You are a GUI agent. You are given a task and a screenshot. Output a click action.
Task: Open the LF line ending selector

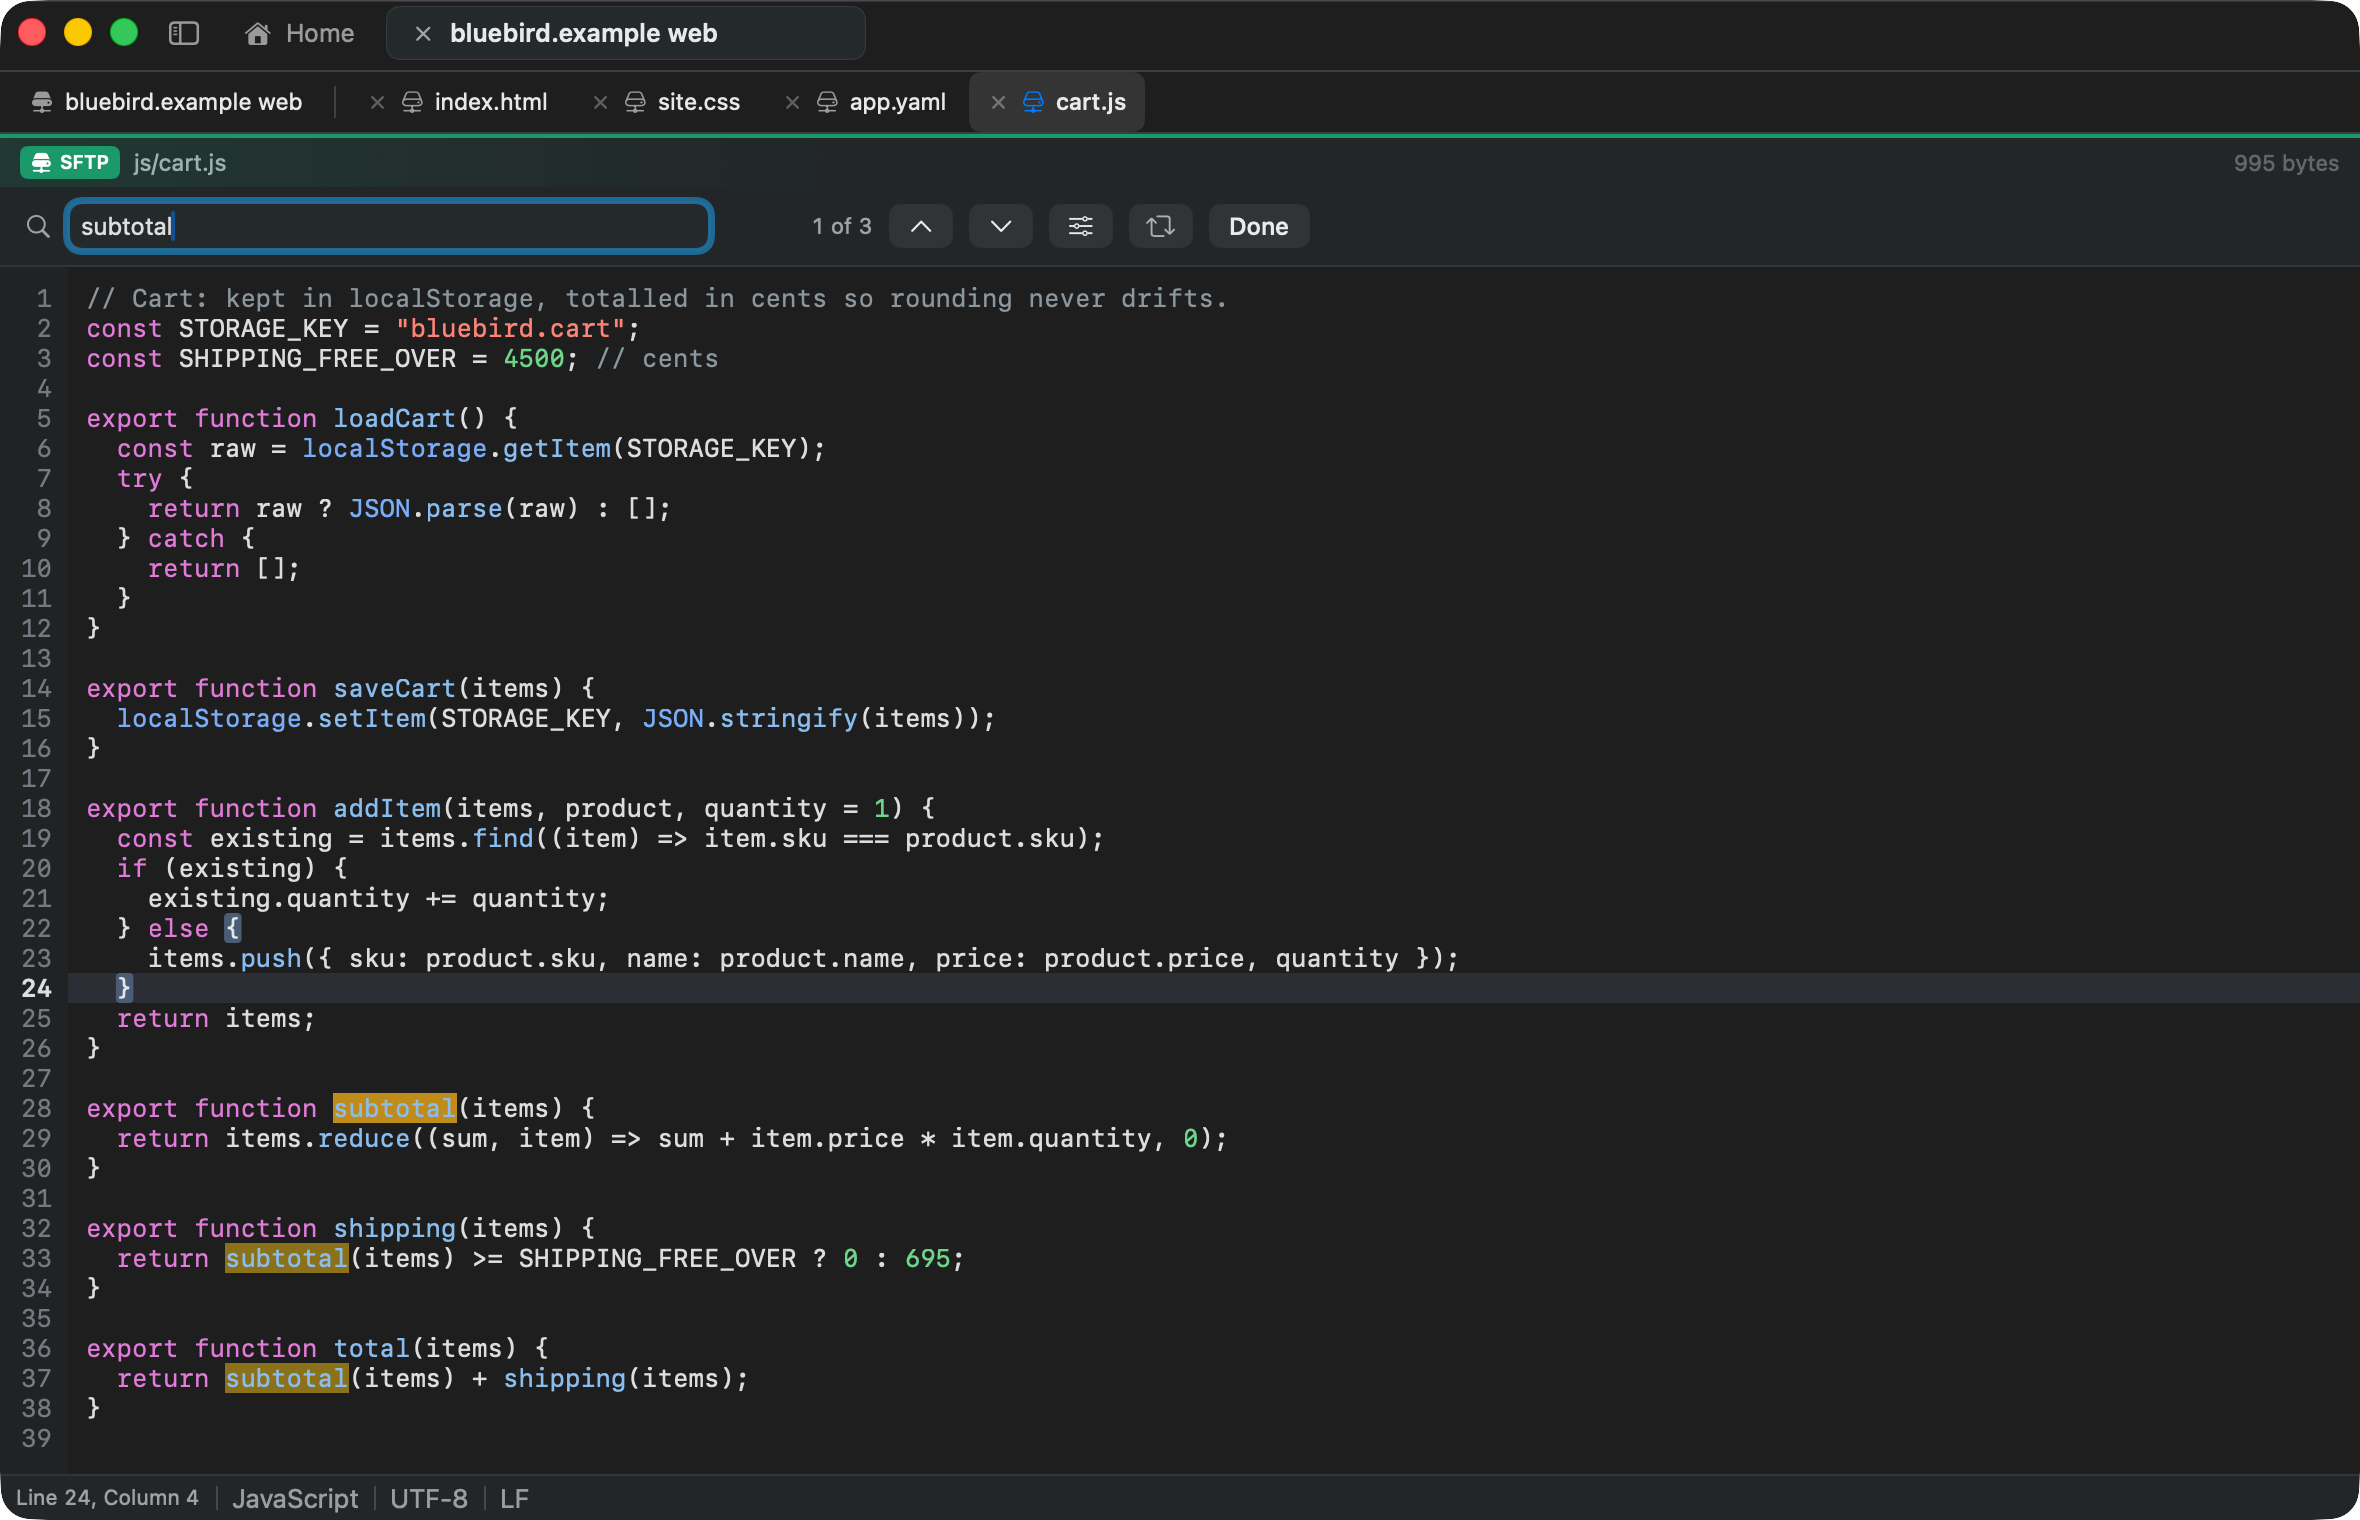514,1498
